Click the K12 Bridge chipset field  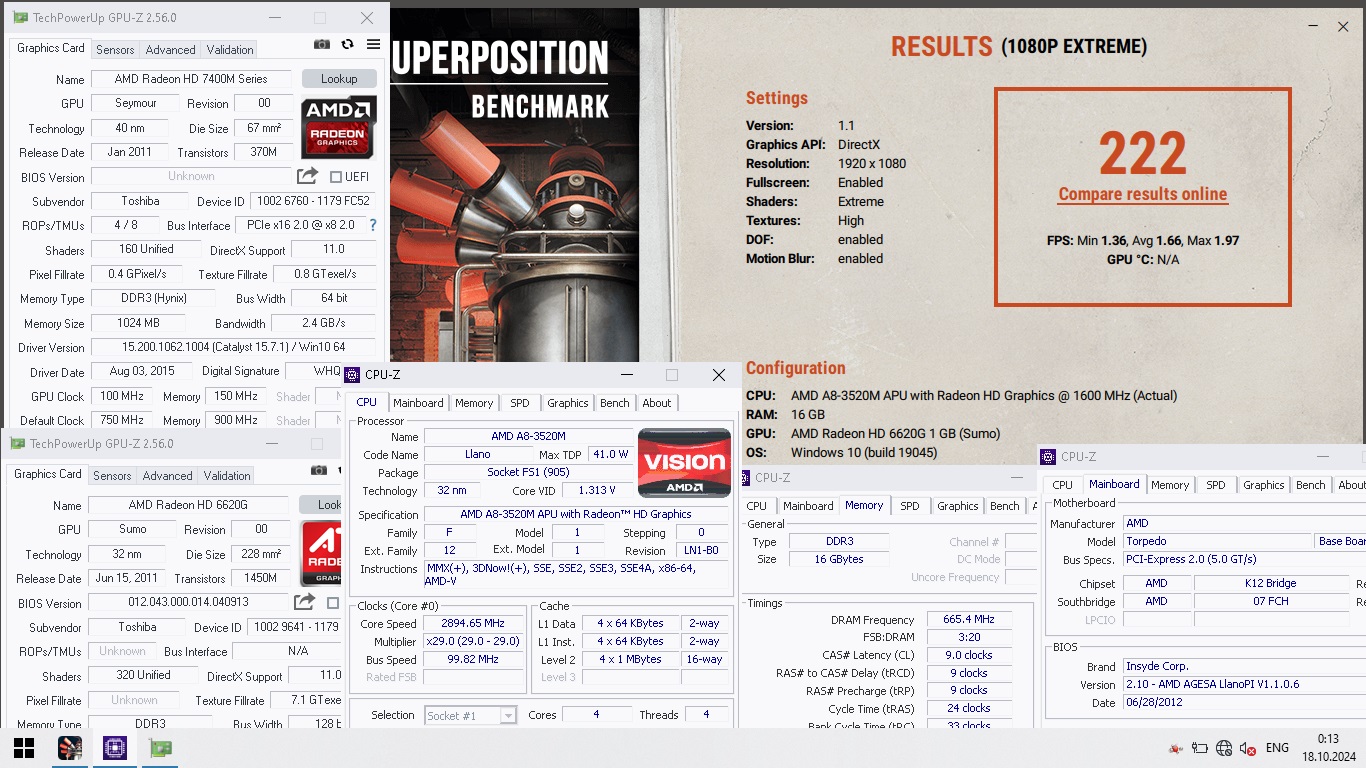[1273, 583]
